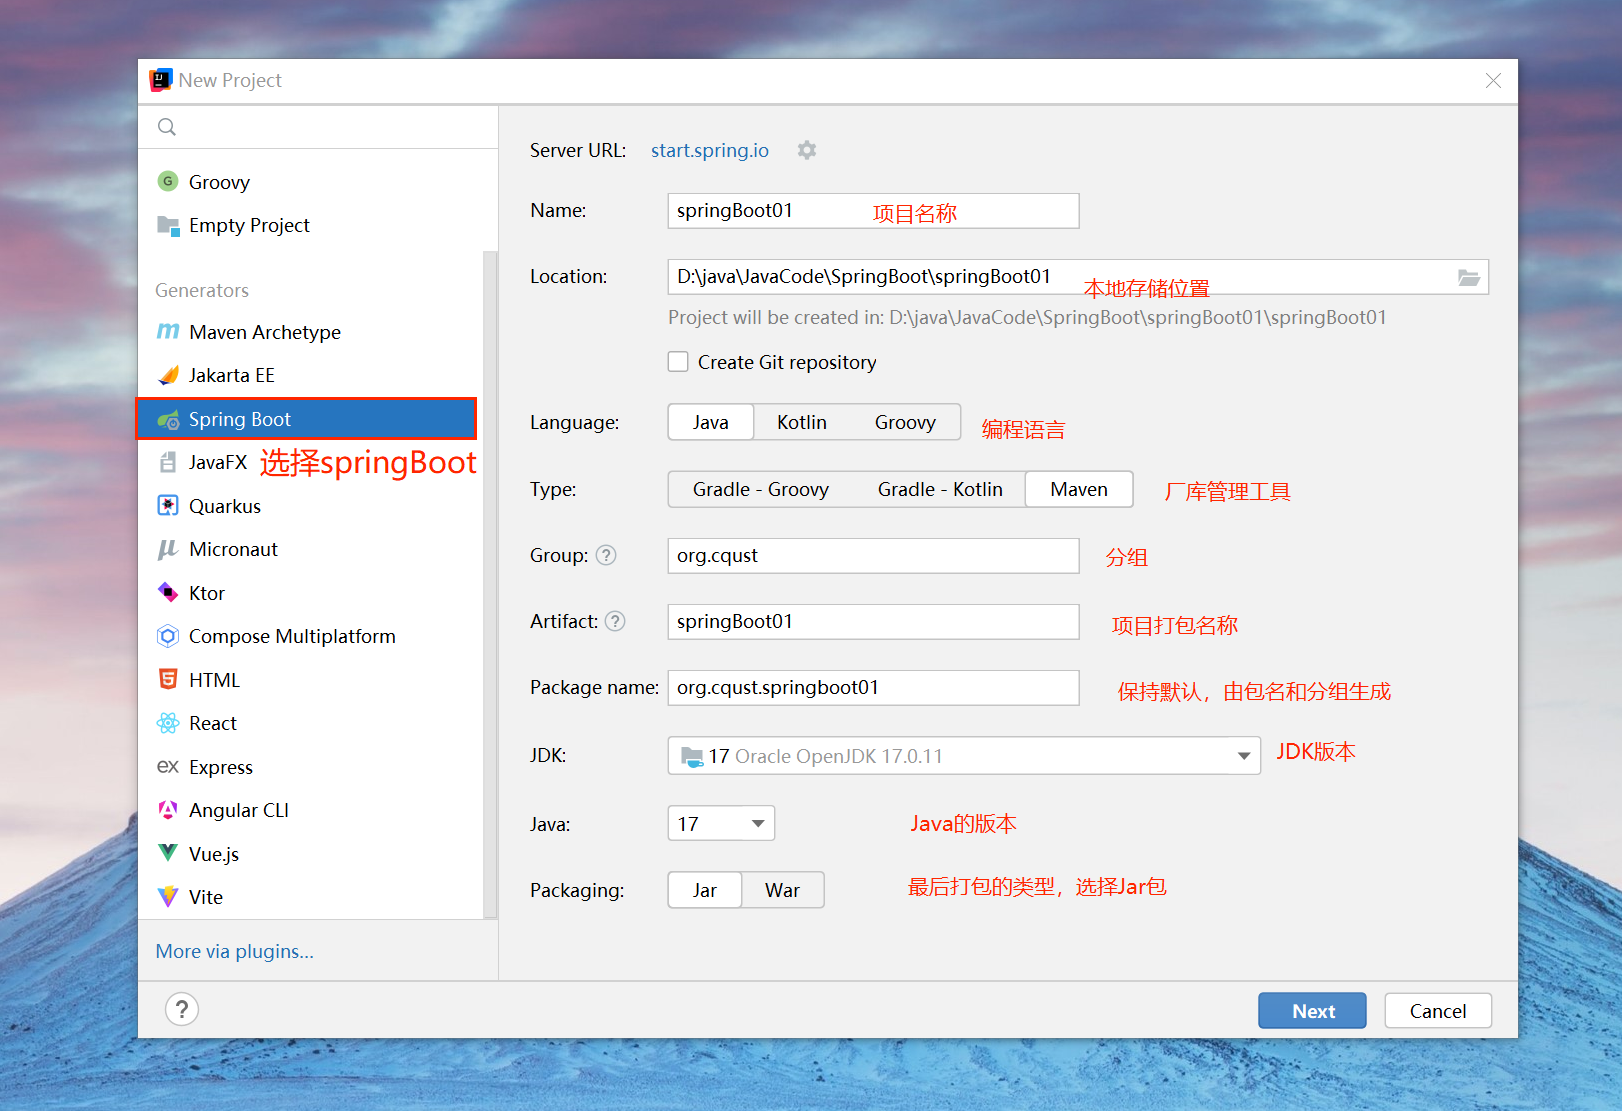Select Vite generator

coord(310,897)
